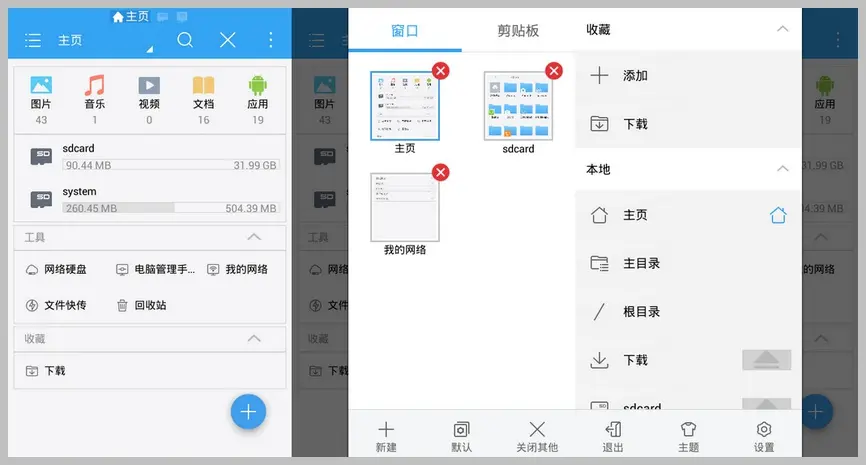Open 回收站 recycle bin
This screenshot has height=465, width=866.
(x=141, y=305)
